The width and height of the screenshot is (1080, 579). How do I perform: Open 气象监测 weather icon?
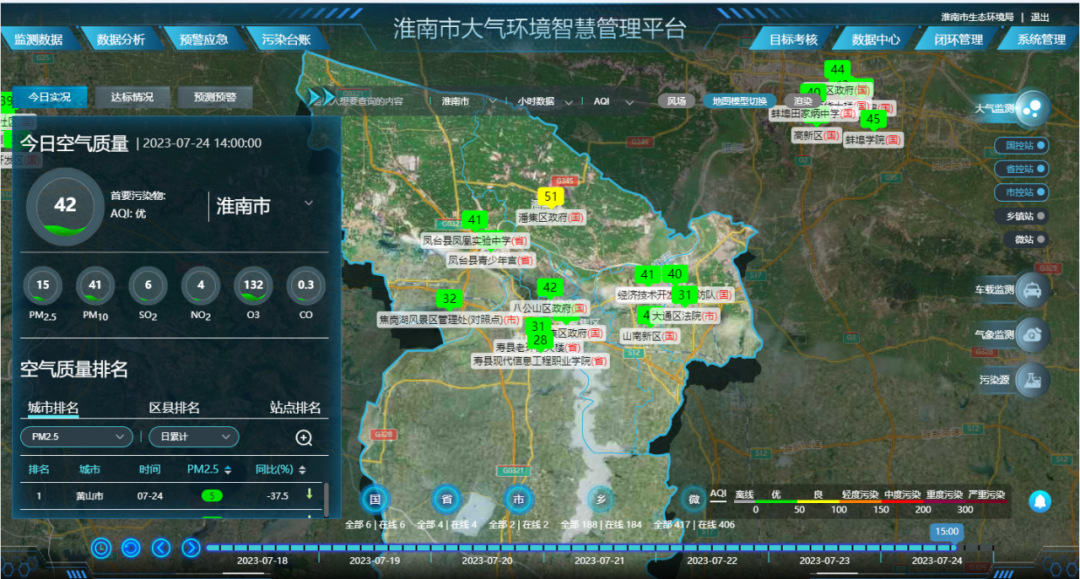pyautogui.click(x=1032, y=335)
